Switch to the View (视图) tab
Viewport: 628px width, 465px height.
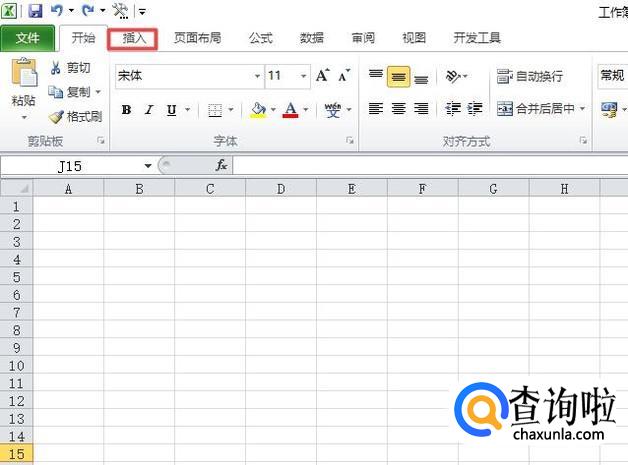414,38
